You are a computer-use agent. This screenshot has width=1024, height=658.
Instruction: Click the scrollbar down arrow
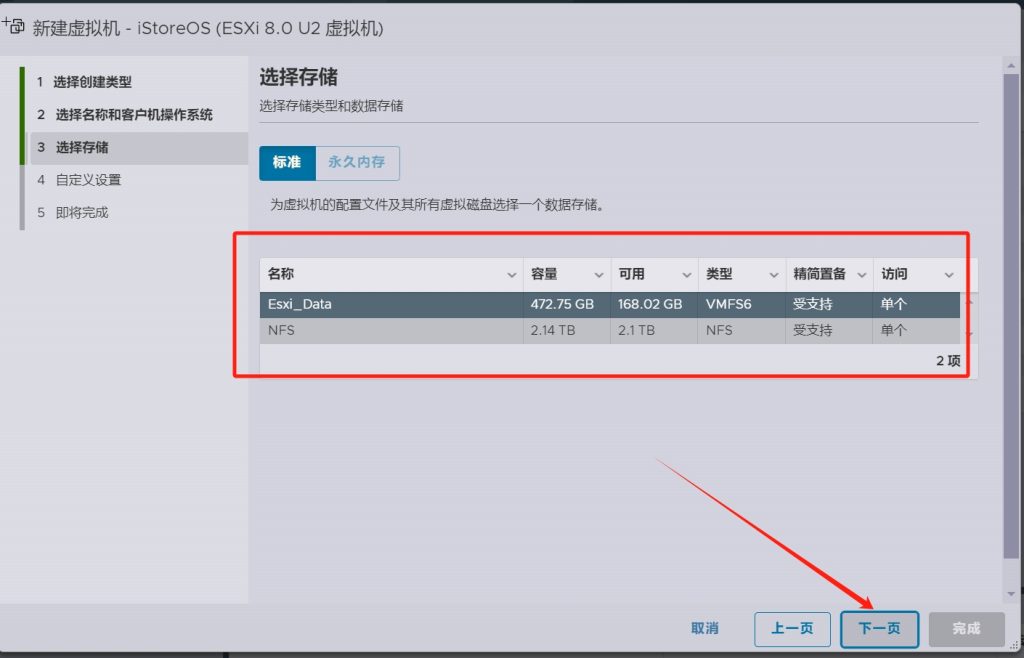1011,594
